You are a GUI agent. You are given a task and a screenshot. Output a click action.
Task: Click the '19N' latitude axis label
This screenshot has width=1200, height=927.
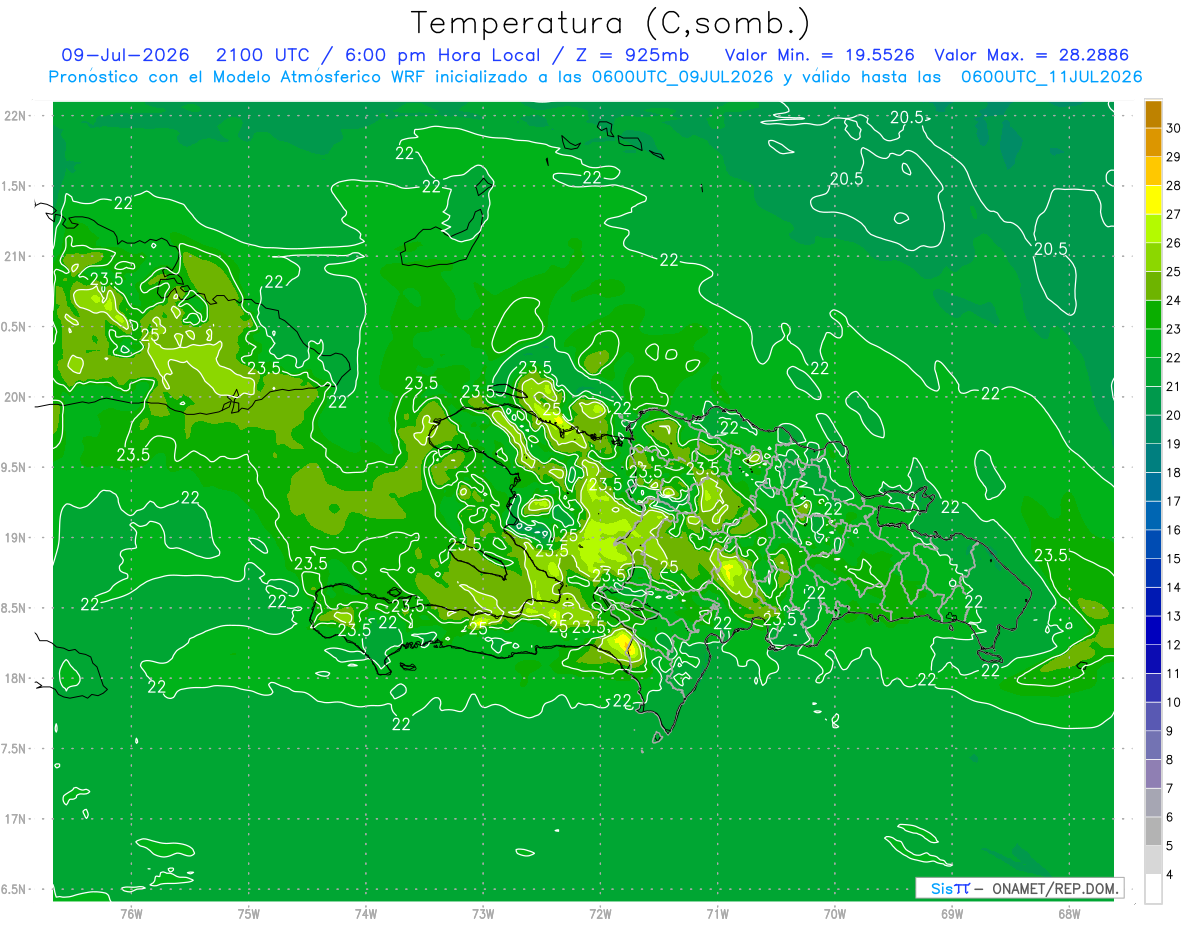click(14, 538)
